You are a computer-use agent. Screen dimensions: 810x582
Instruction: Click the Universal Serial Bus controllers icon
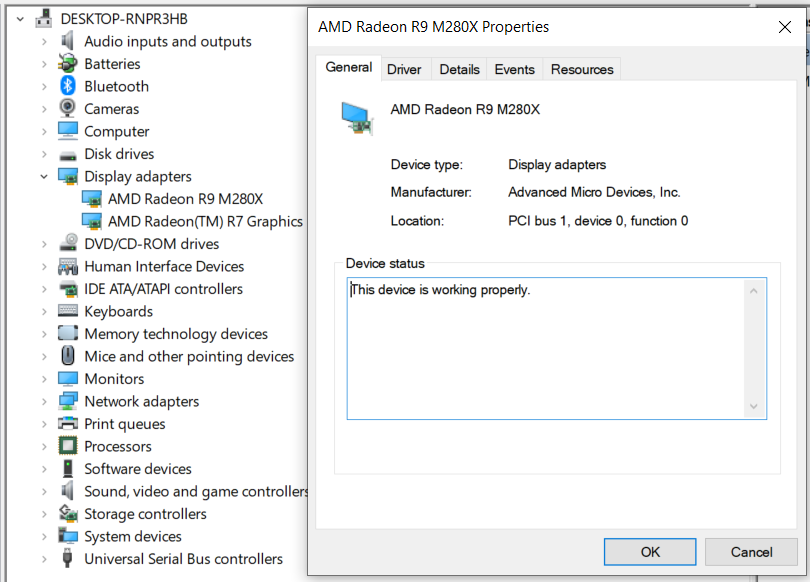pos(68,559)
